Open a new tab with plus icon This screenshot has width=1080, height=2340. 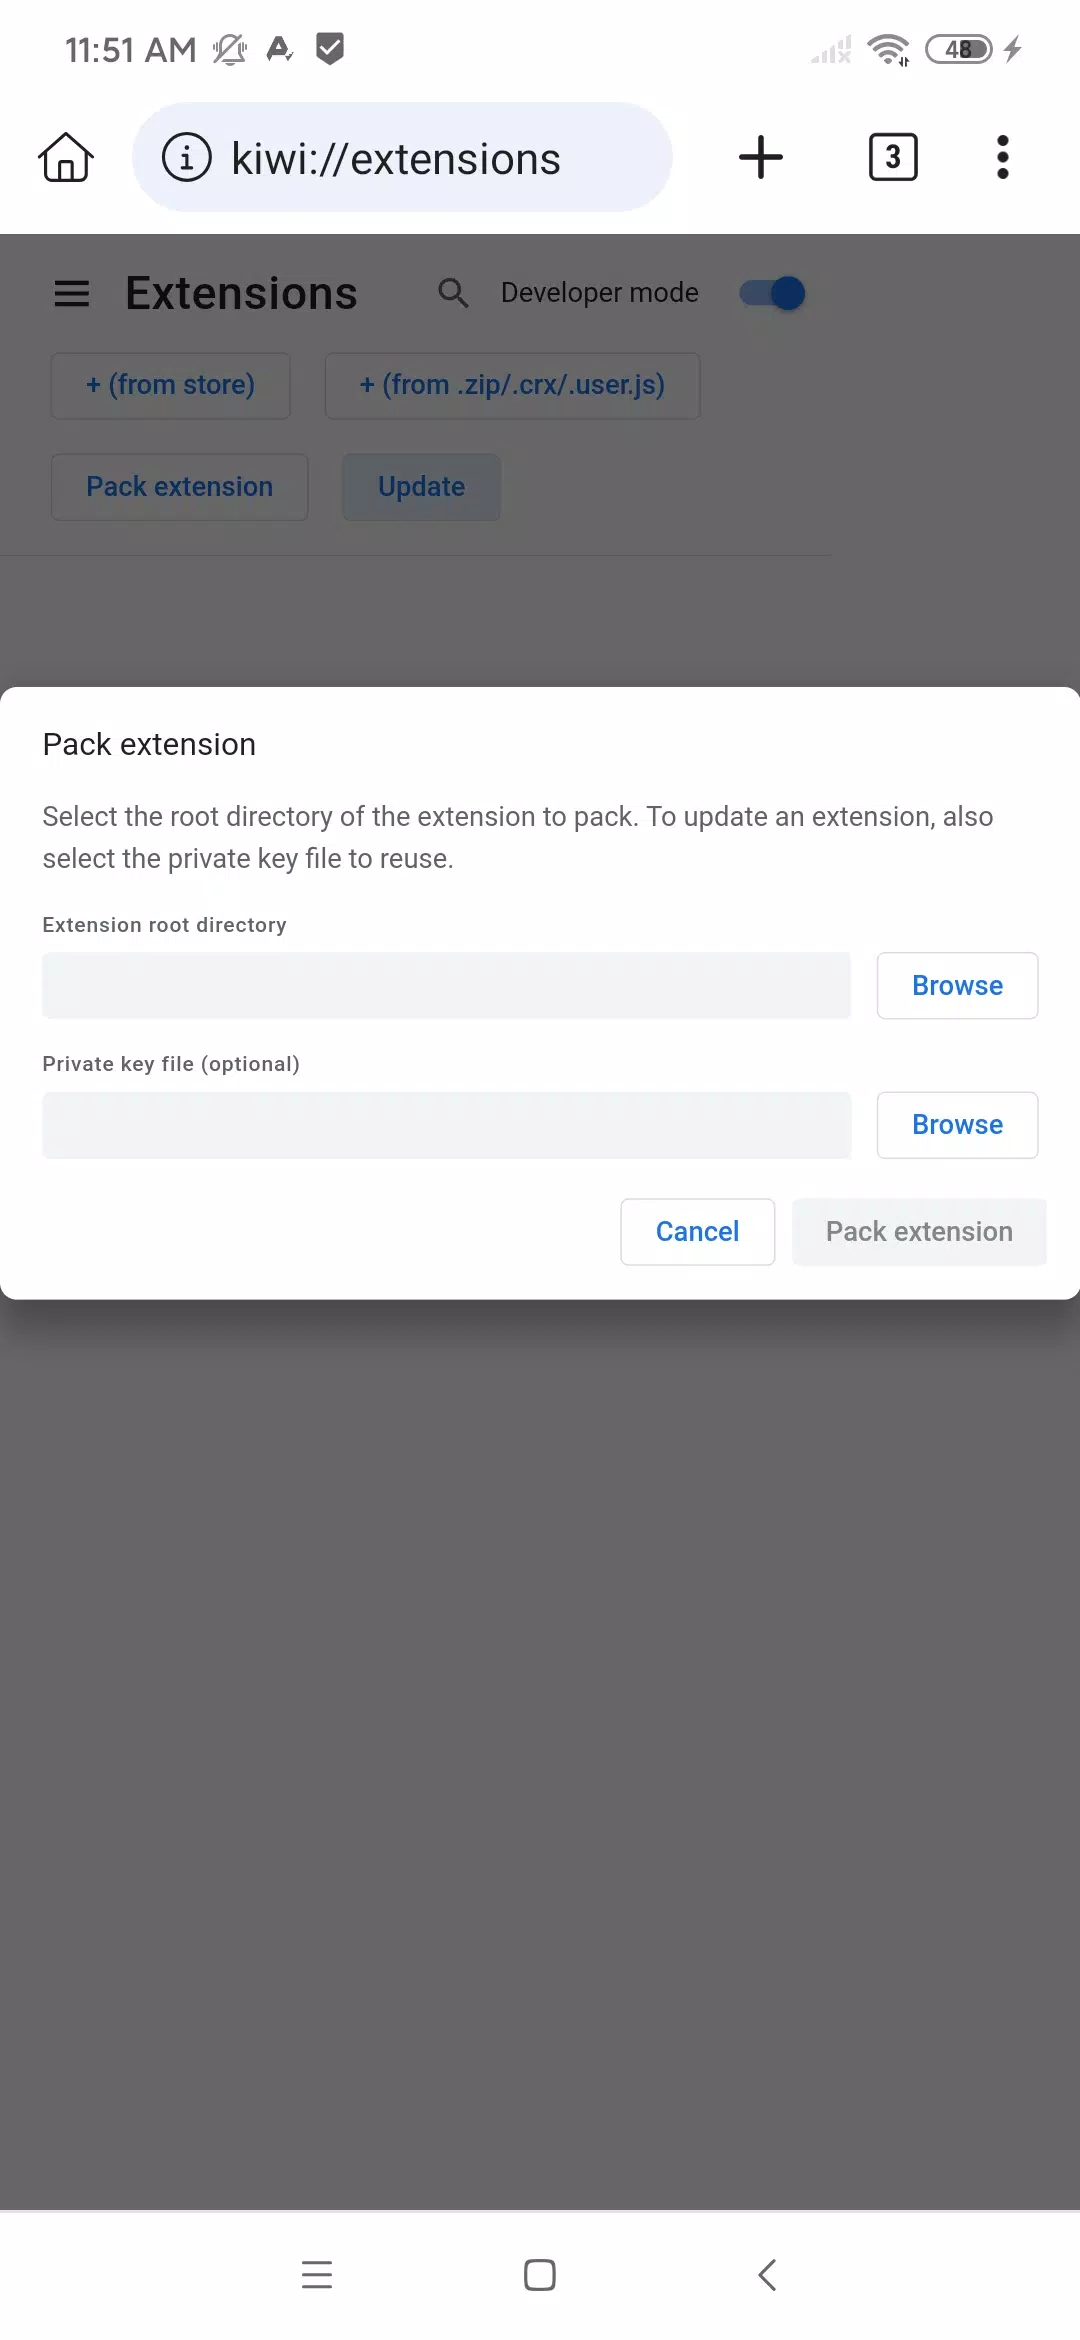[760, 157]
